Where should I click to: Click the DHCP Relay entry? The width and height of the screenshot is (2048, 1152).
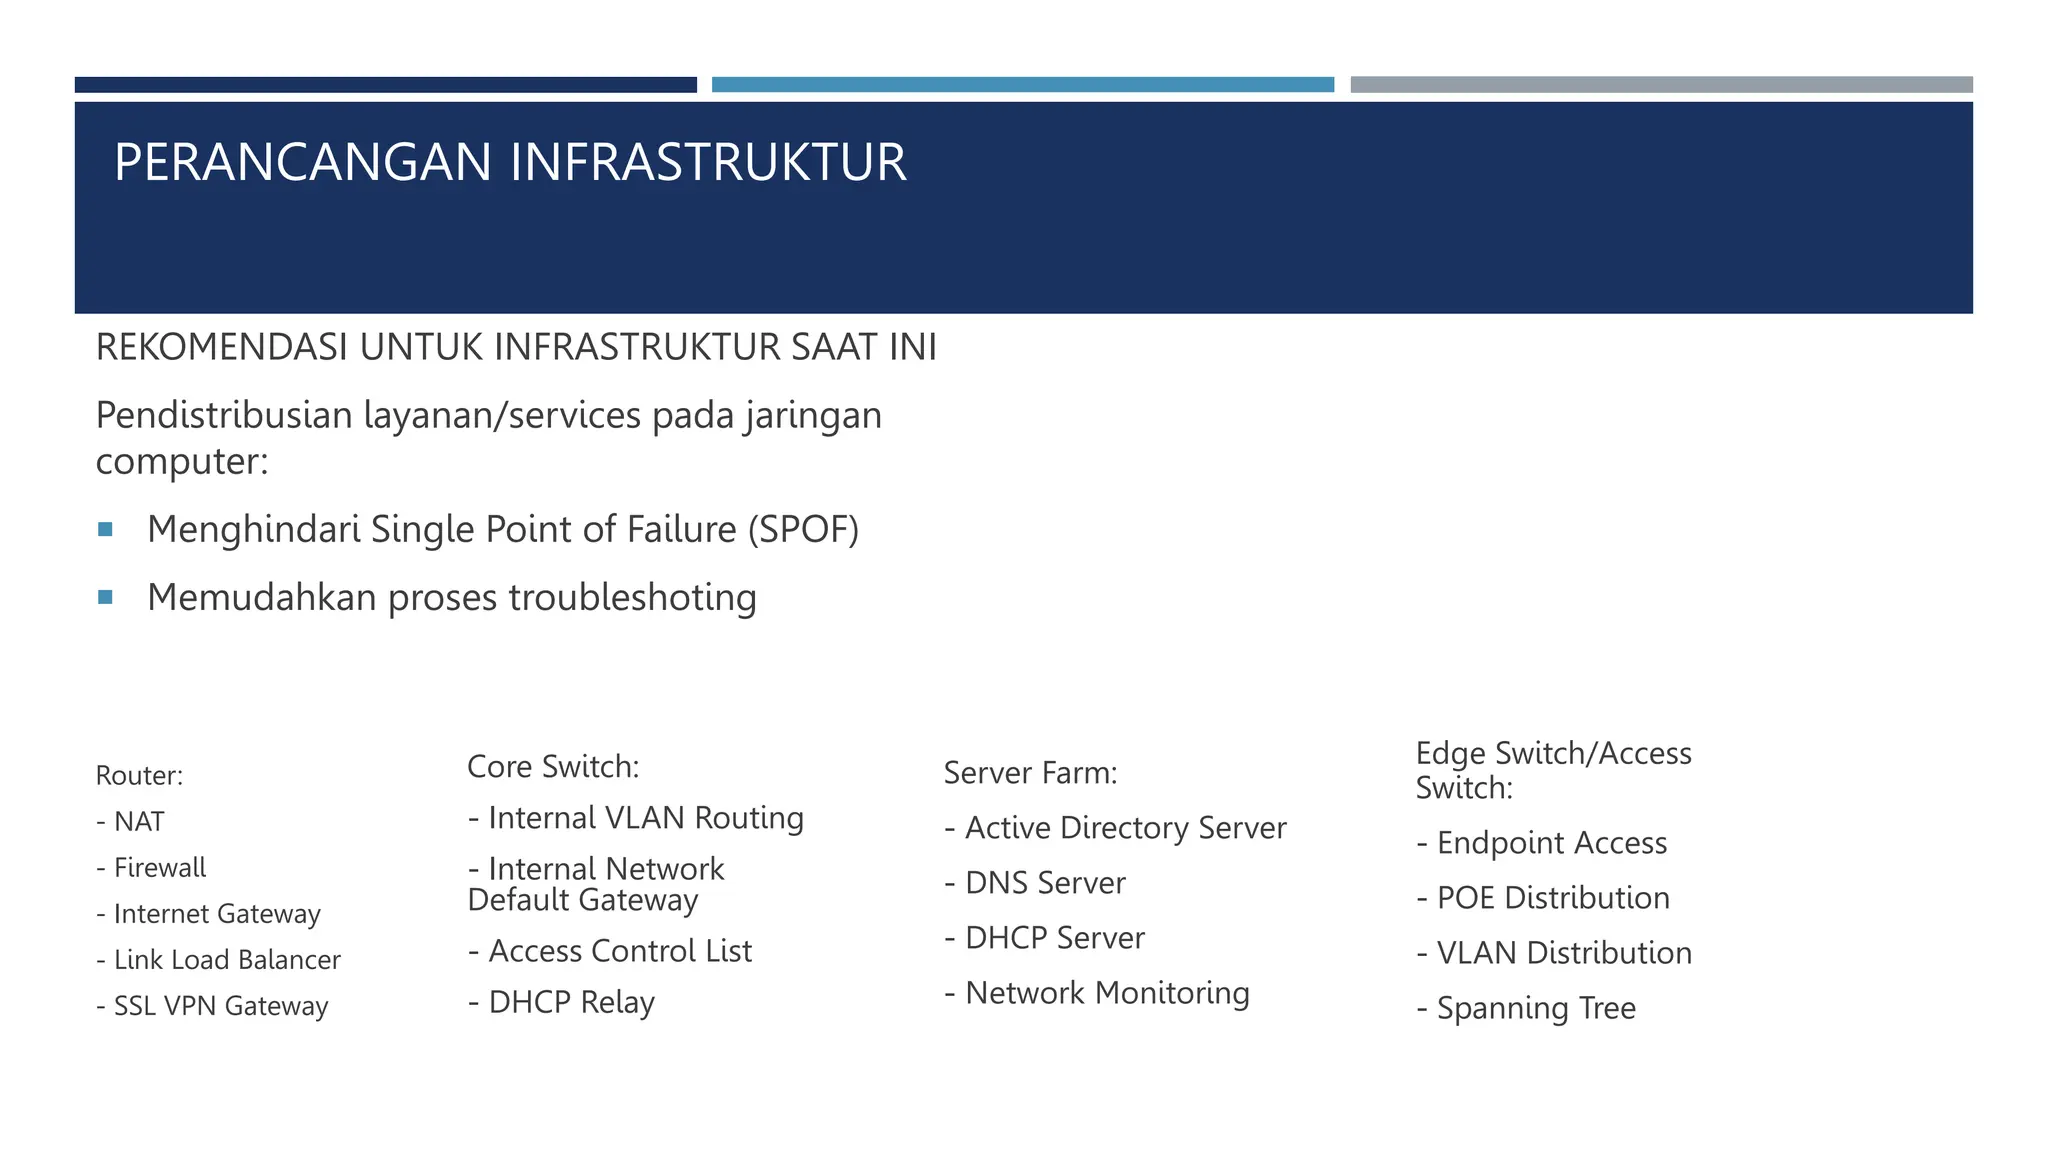[x=561, y=1002]
